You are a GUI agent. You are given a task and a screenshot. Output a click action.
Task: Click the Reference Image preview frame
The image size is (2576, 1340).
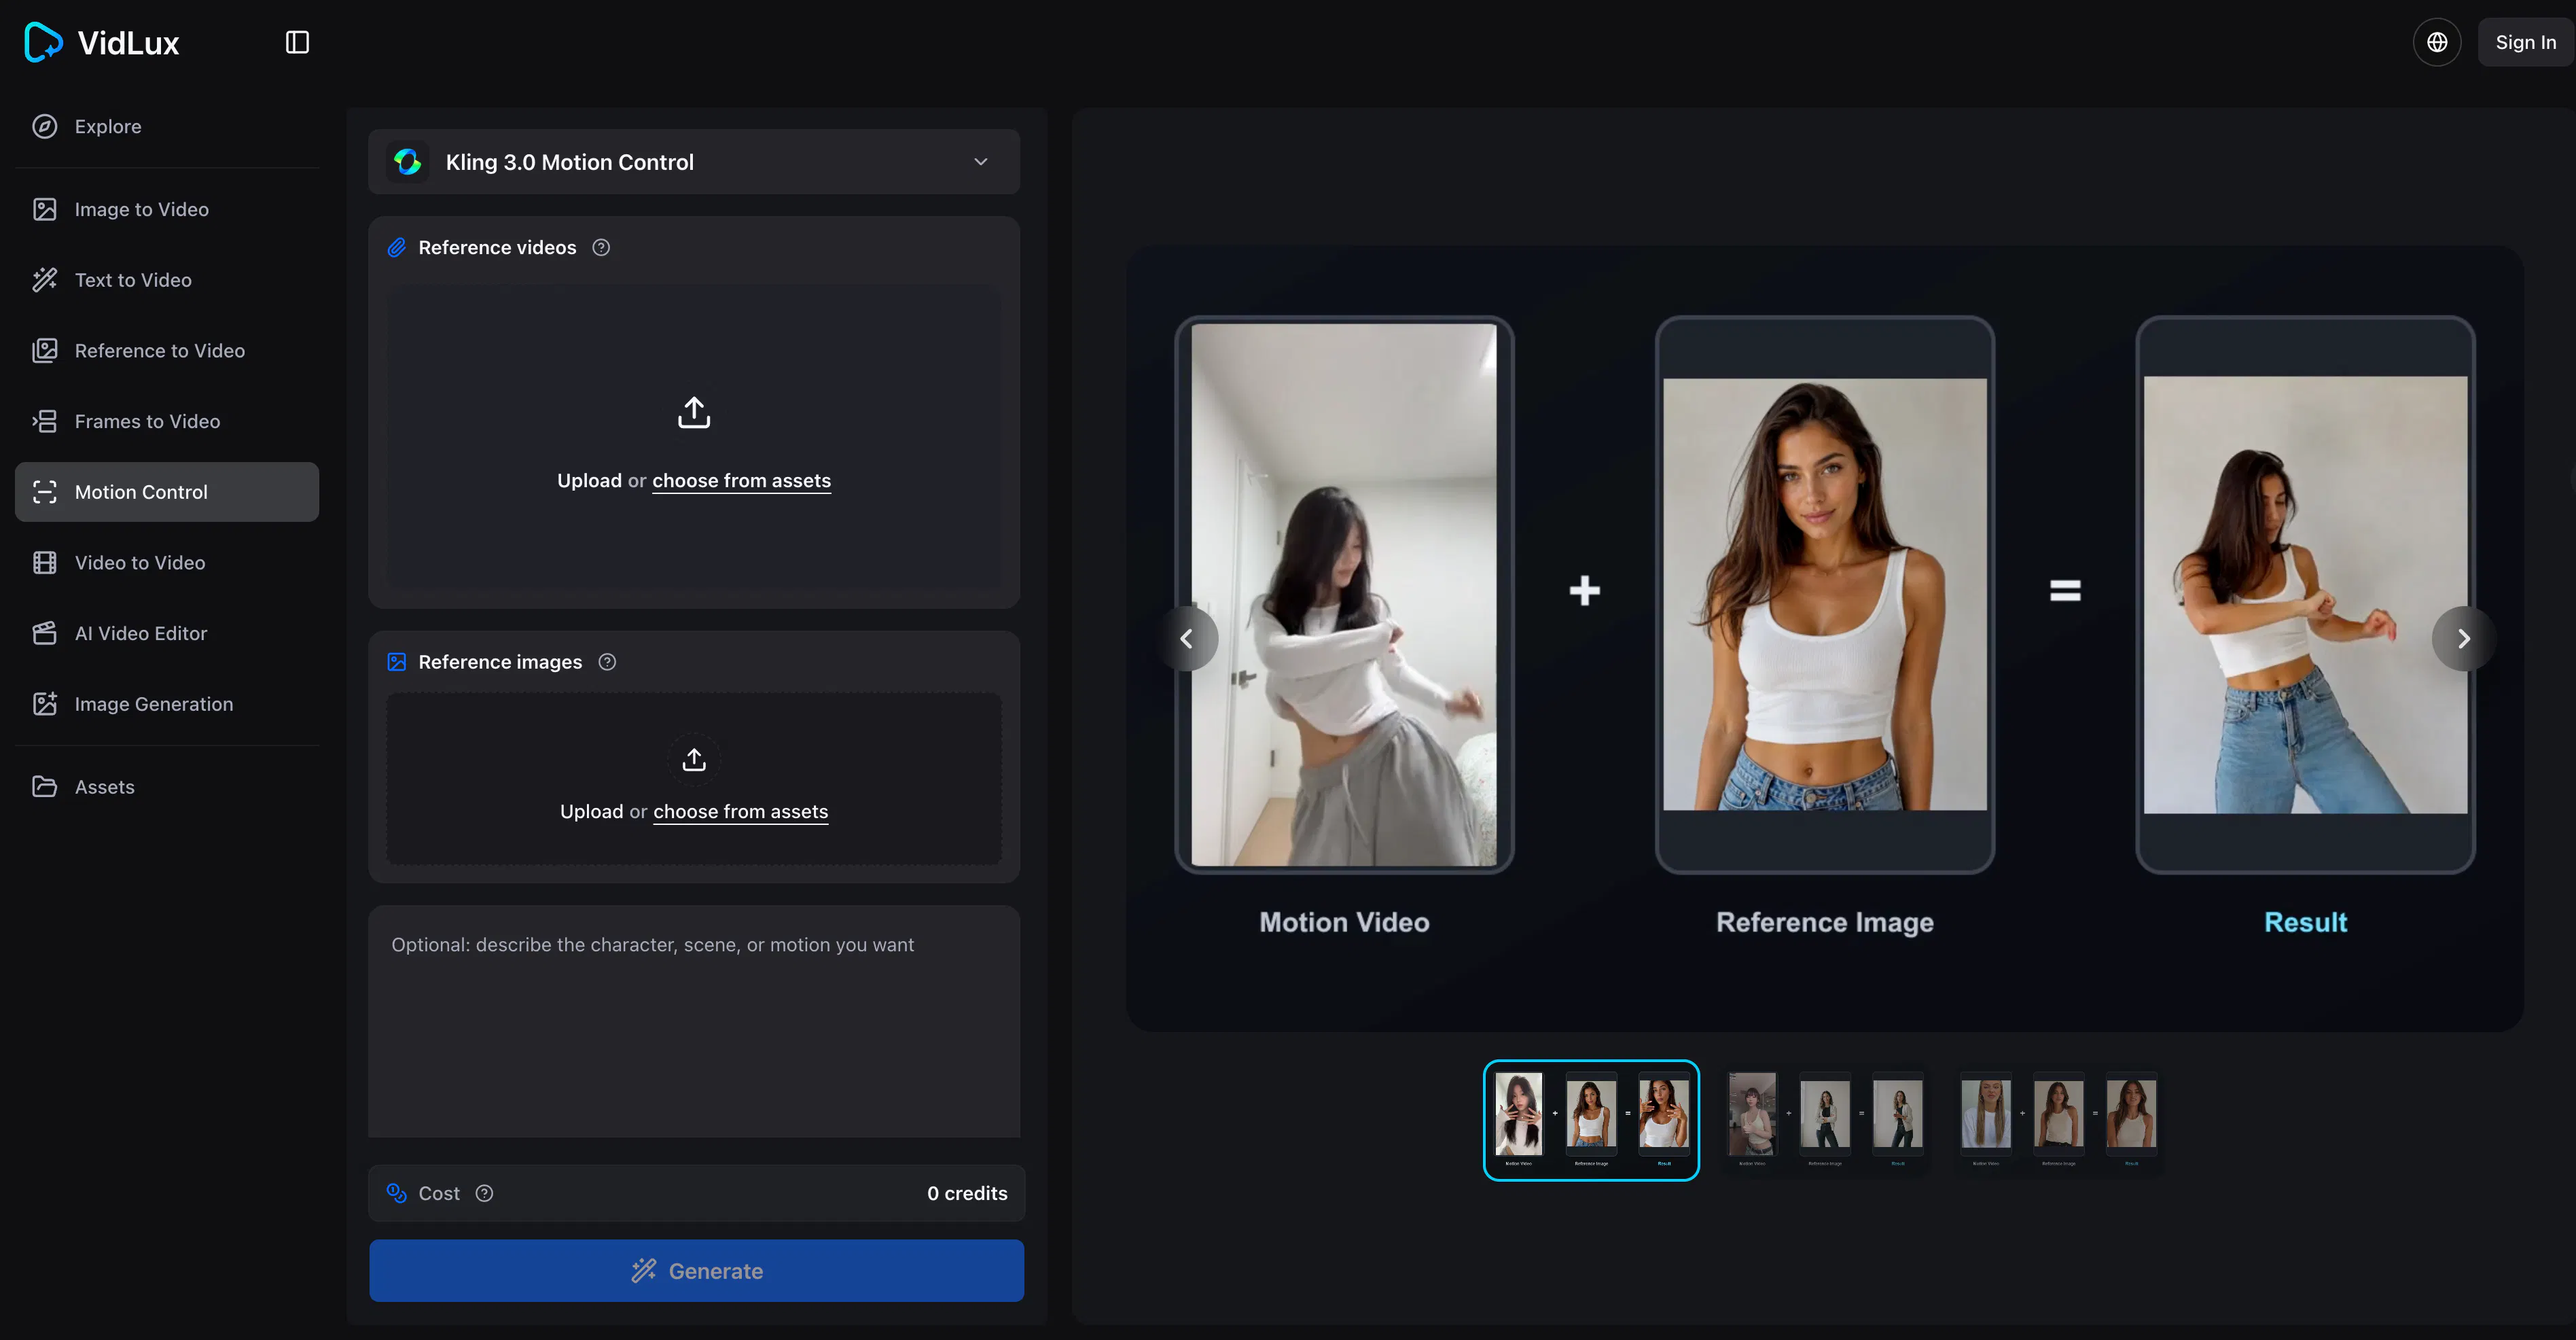tap(1825, 595)
